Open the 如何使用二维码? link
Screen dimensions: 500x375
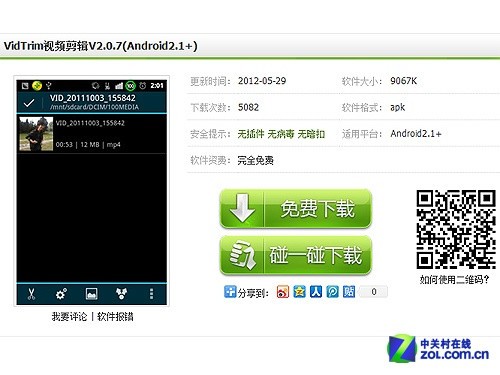click(455, 279)
